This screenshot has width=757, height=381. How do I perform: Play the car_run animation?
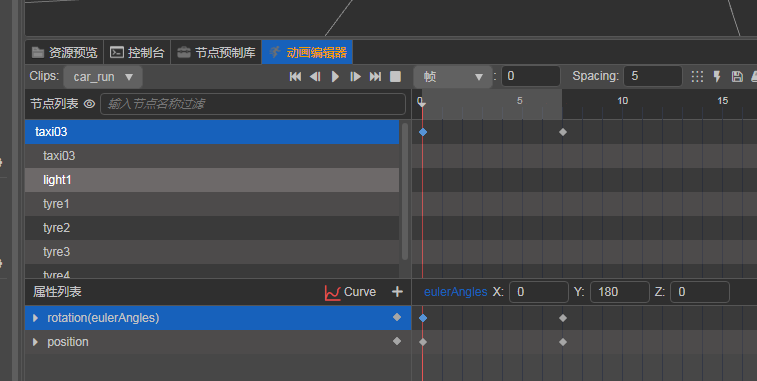335,77
